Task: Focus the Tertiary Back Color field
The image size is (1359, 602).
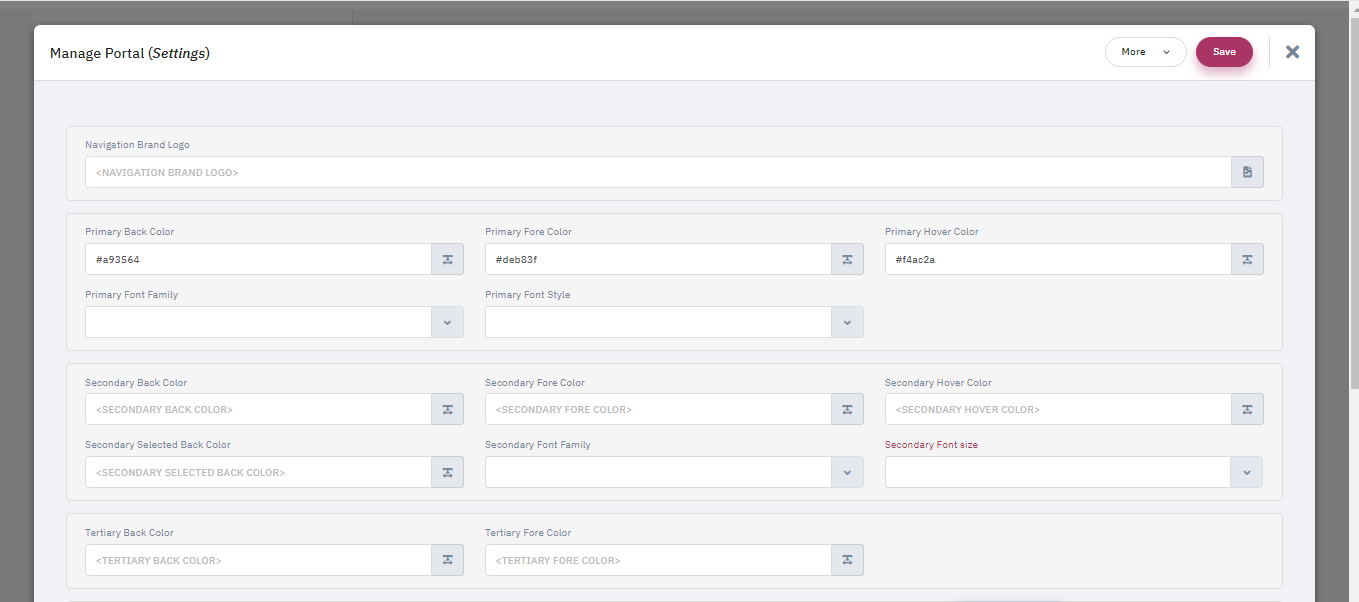Action: click(258, 560)
